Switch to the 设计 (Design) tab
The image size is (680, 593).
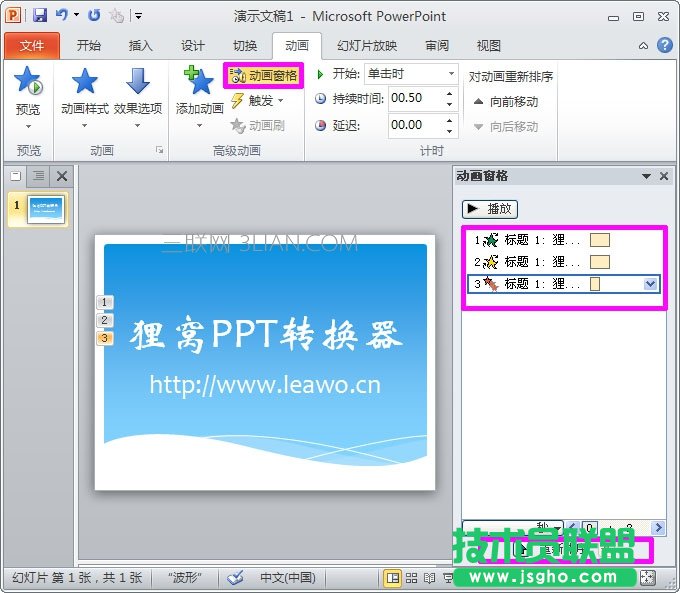pyautogui.click(x=193, y=46)
